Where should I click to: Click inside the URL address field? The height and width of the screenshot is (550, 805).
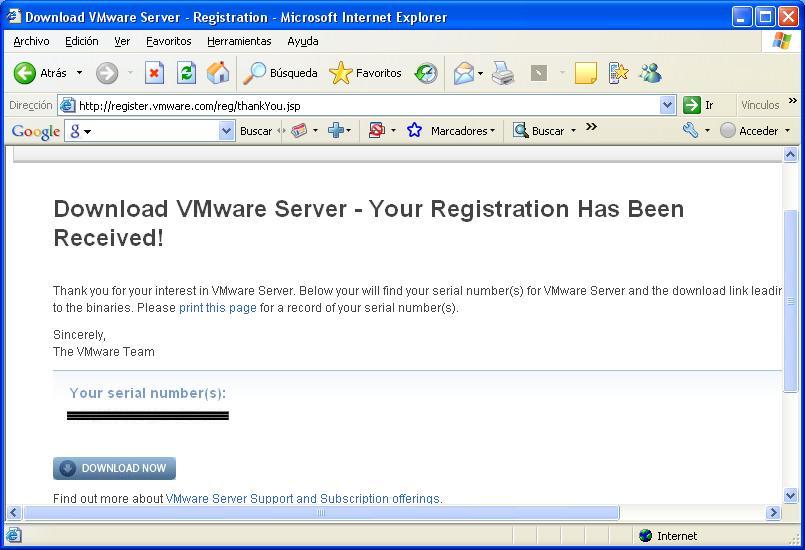(x=360, y=105)
